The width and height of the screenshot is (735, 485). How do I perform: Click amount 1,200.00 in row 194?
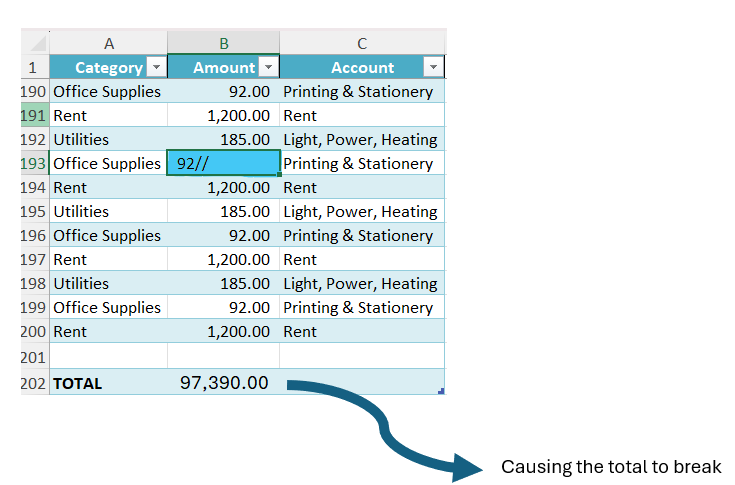click(224, 187)
